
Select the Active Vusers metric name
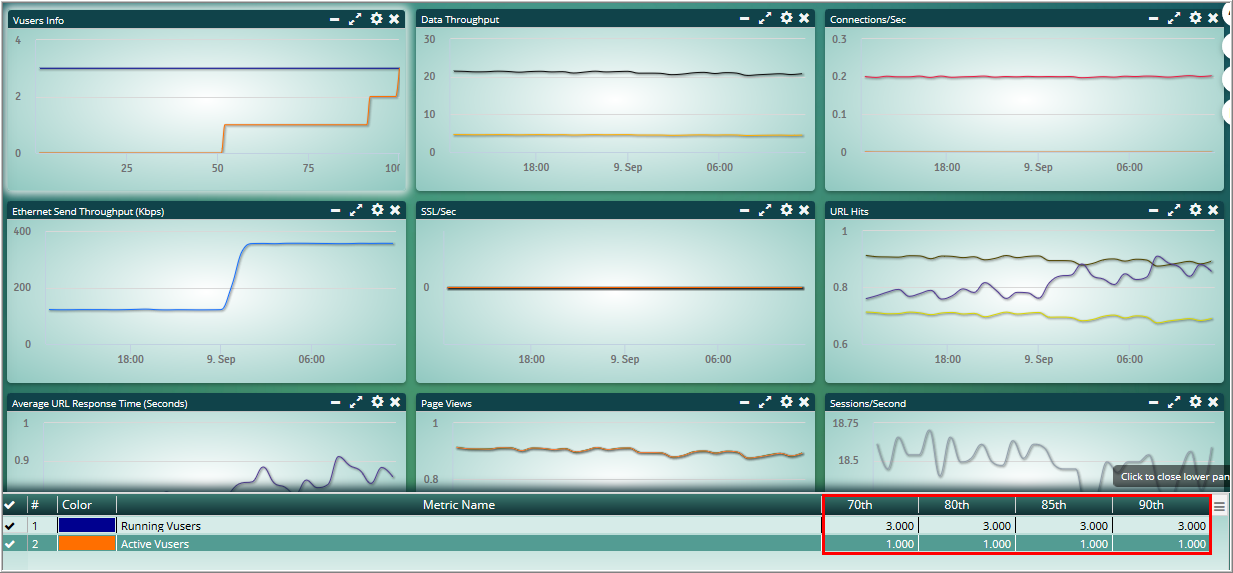155,544
